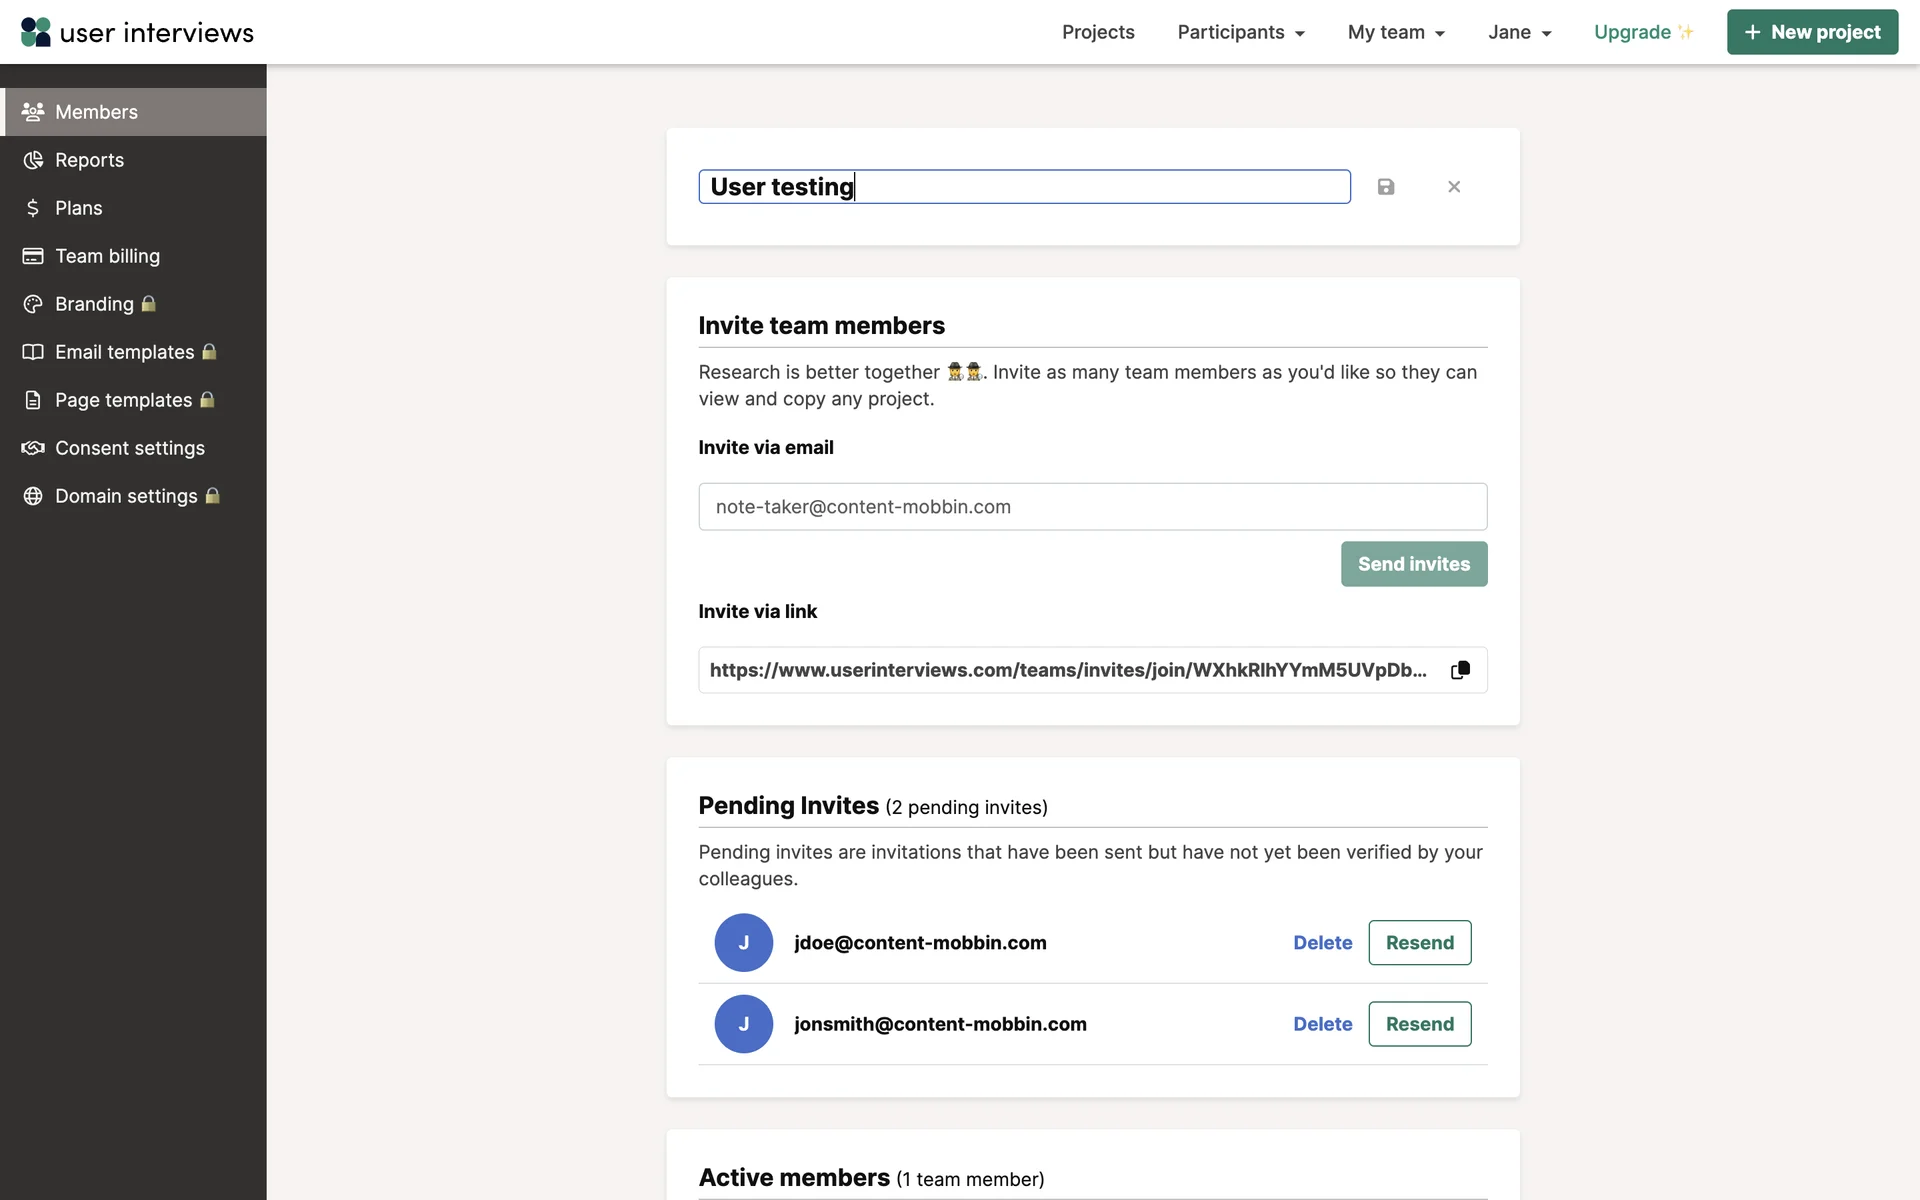1920x1200 pixels.
Task: Click the New project button
Action: coord(1811,32)
